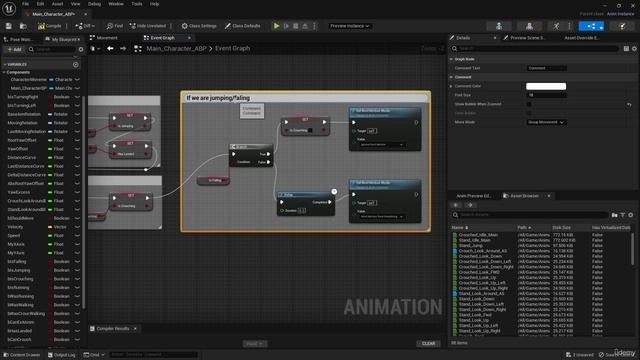640x360 pixels.
Task: Switch to the Pose Watch tab
Action: tap(19, 40)
